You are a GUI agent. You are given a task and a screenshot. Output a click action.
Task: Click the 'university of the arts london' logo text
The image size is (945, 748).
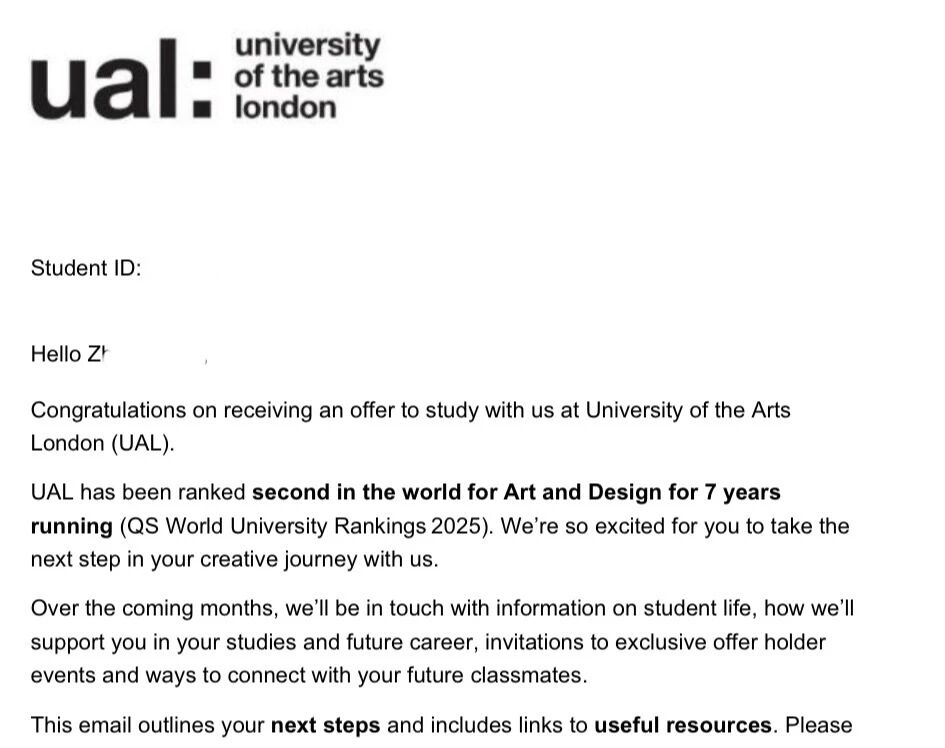pyautogui.click(x=307, y=76)
